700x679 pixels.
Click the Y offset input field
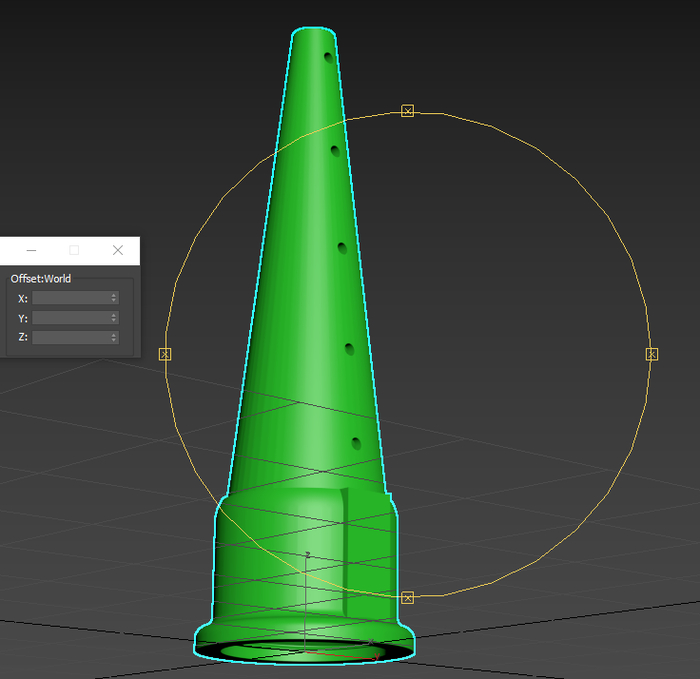pyautogui.click(x=71, y=318)
